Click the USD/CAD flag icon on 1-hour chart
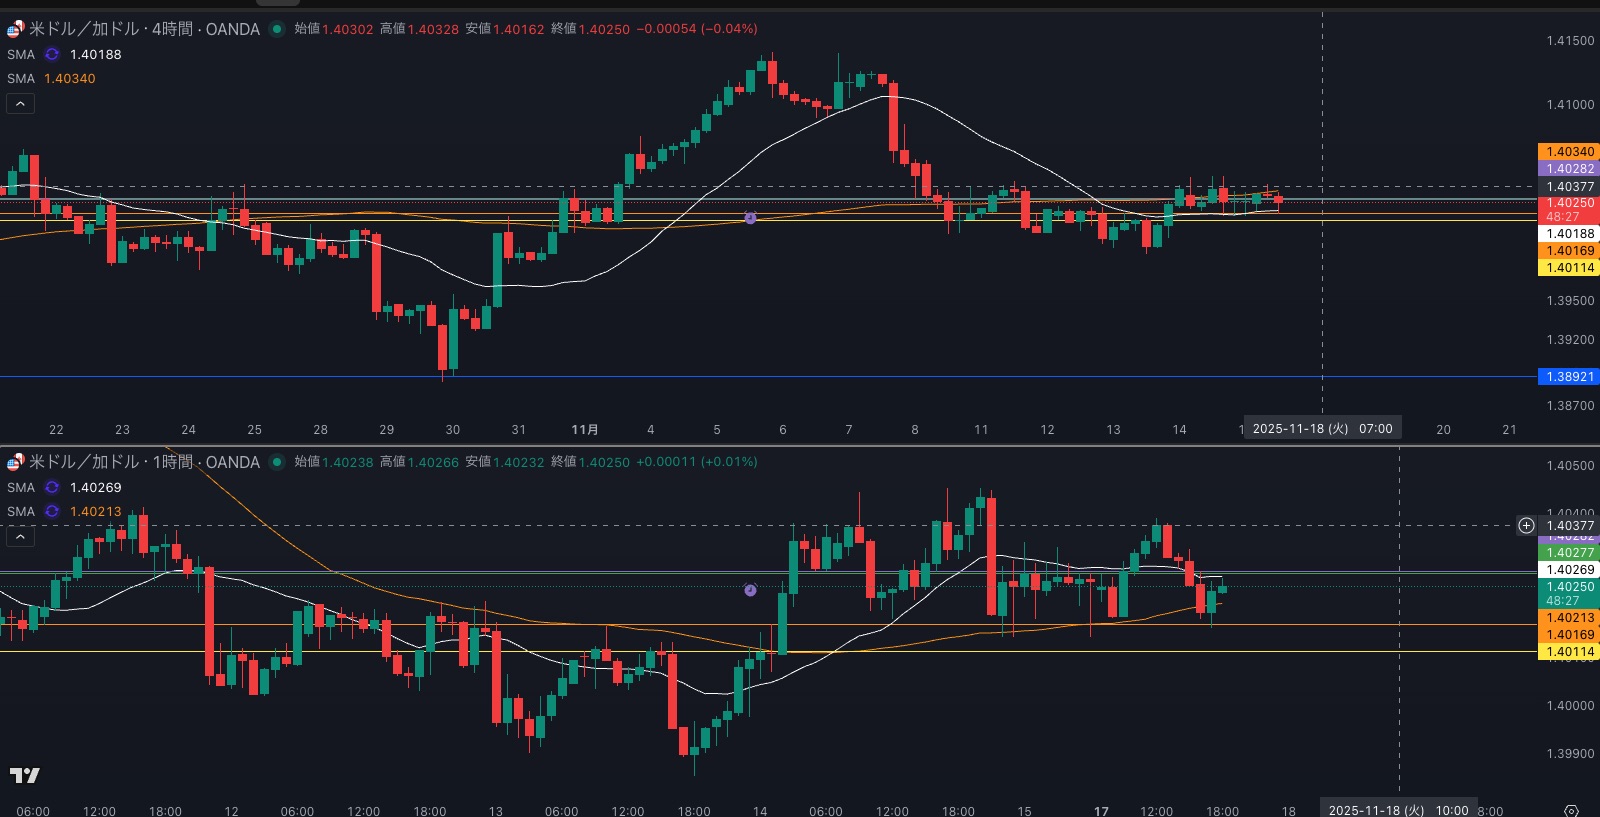This screenshot has height=817, width=1600. click(15, 462)
